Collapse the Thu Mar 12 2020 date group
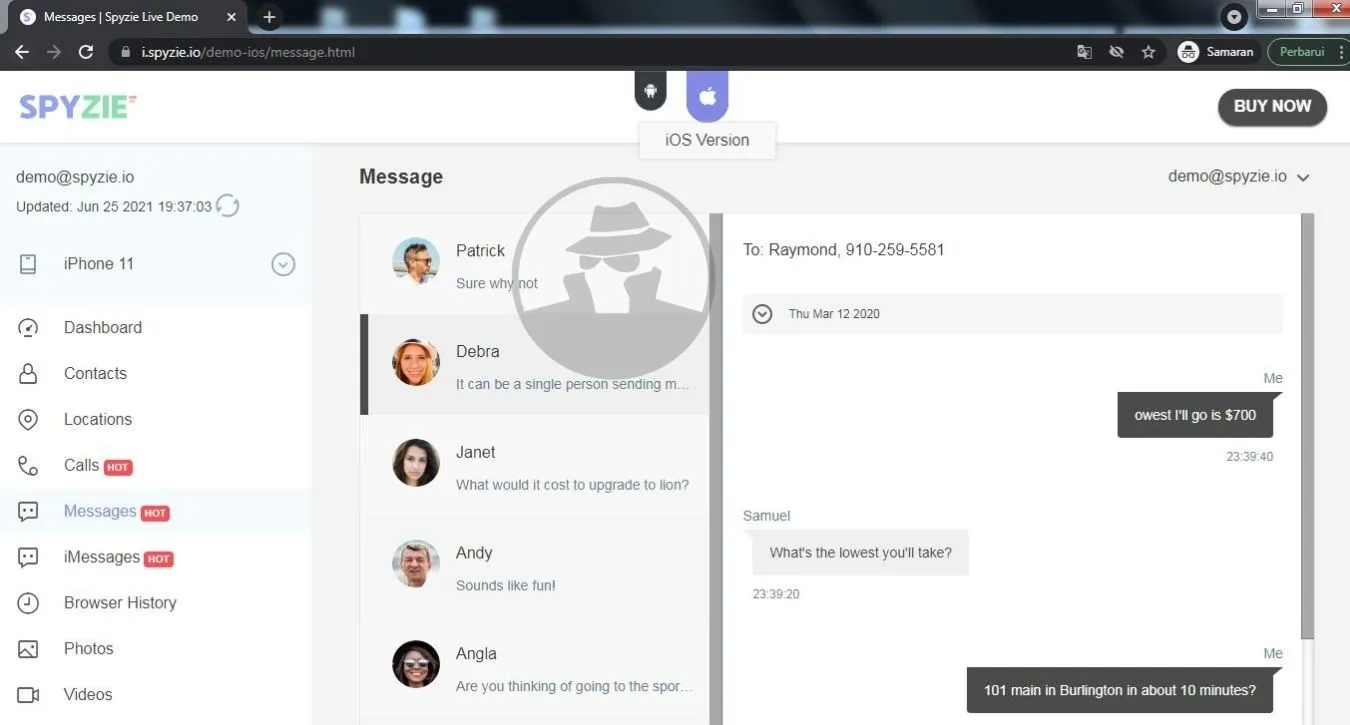Viewport: 1350px width, 725px height. (762, 314)
